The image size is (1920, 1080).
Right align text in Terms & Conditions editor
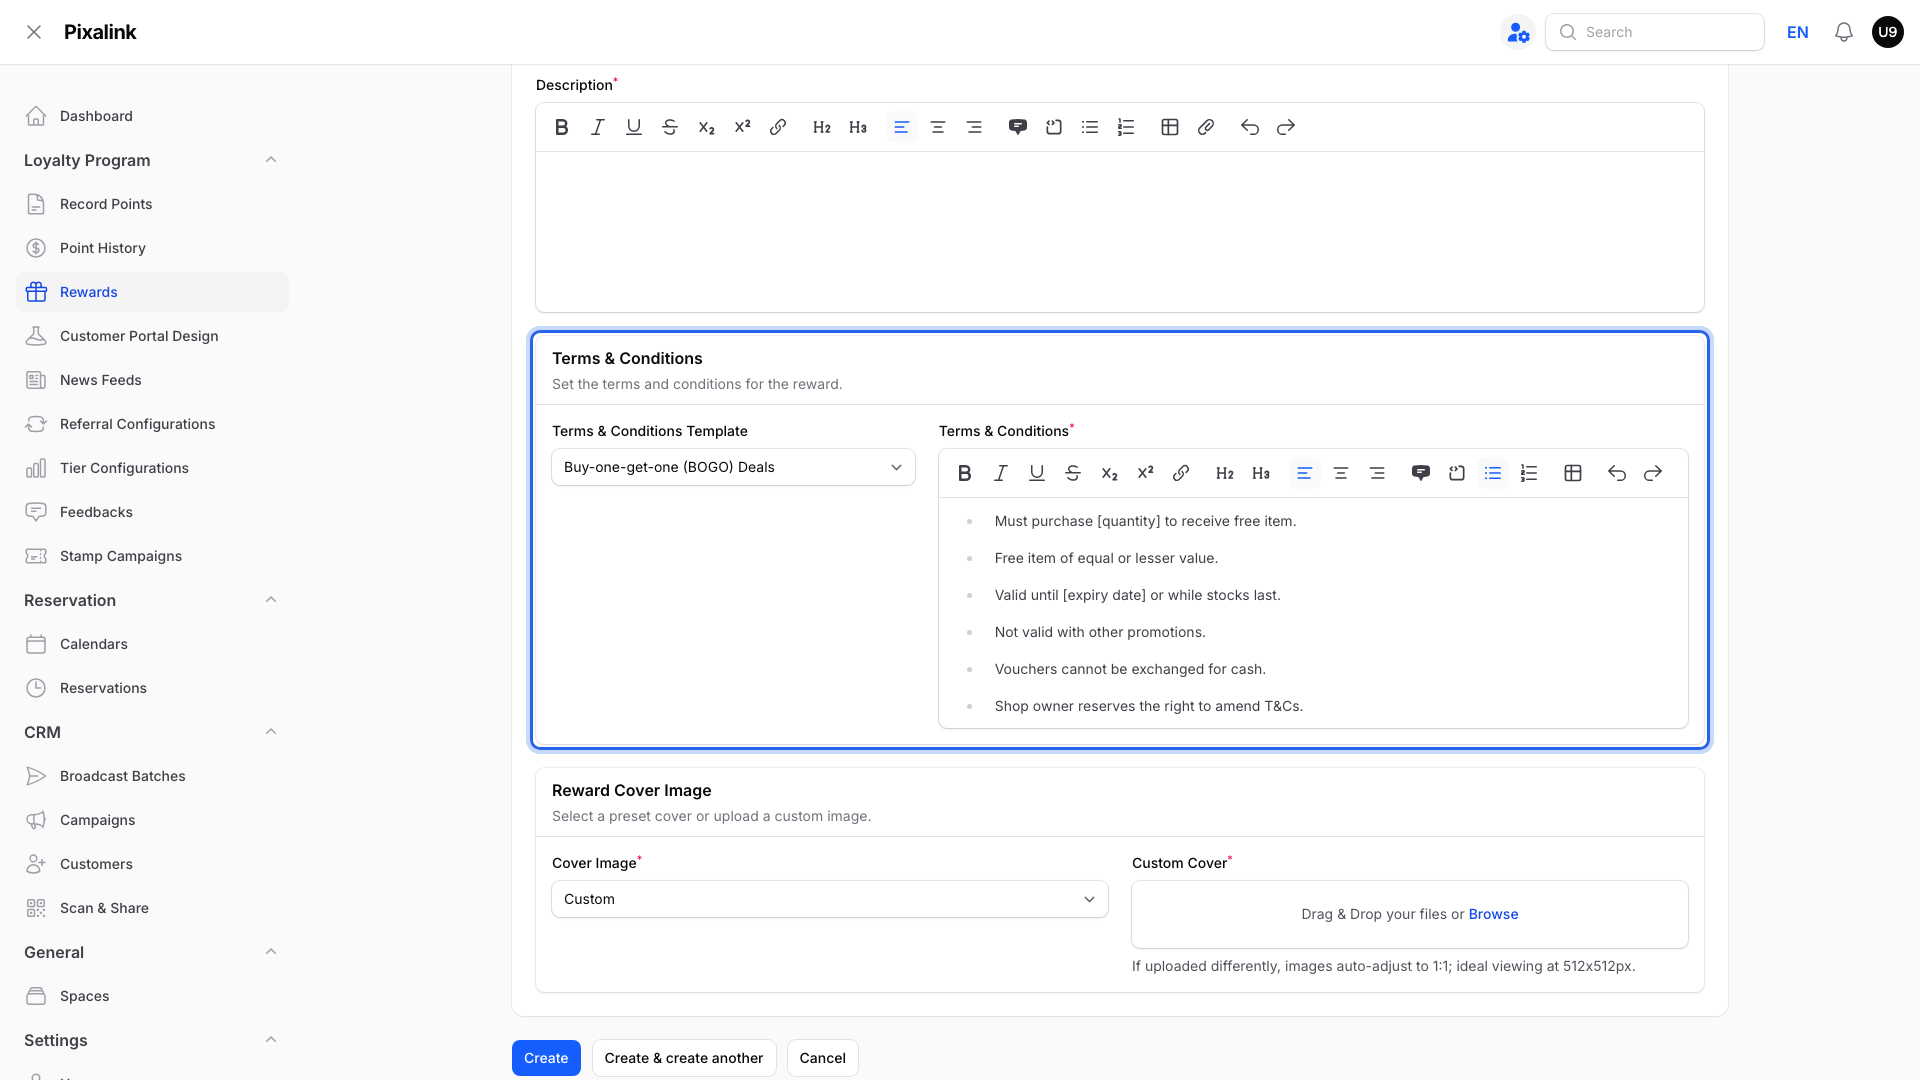pos(1377,473)
